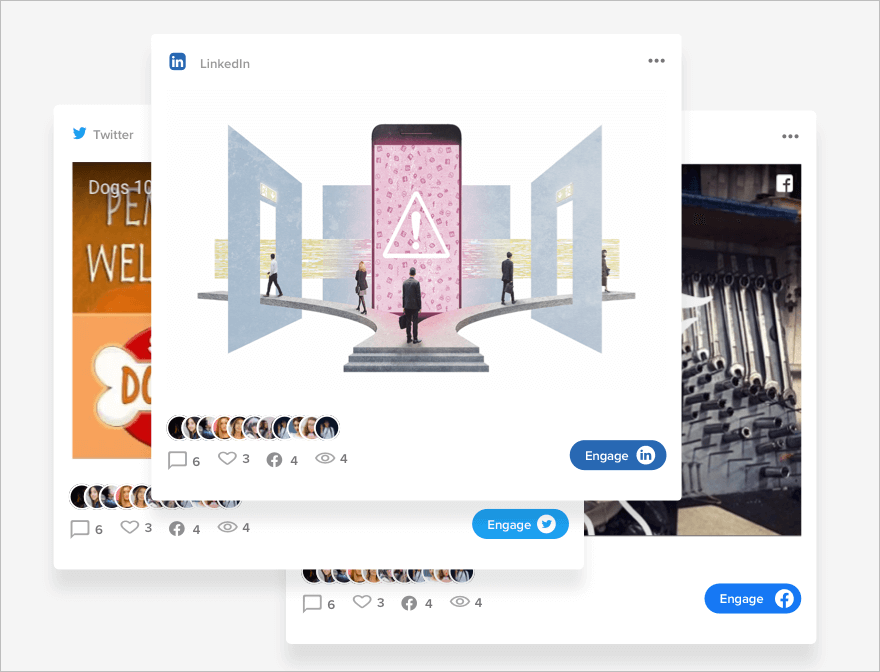This screenshot has width=880, height=672.
Task: Like the LinkedIn post with heart icon
Action: (227, 459)
